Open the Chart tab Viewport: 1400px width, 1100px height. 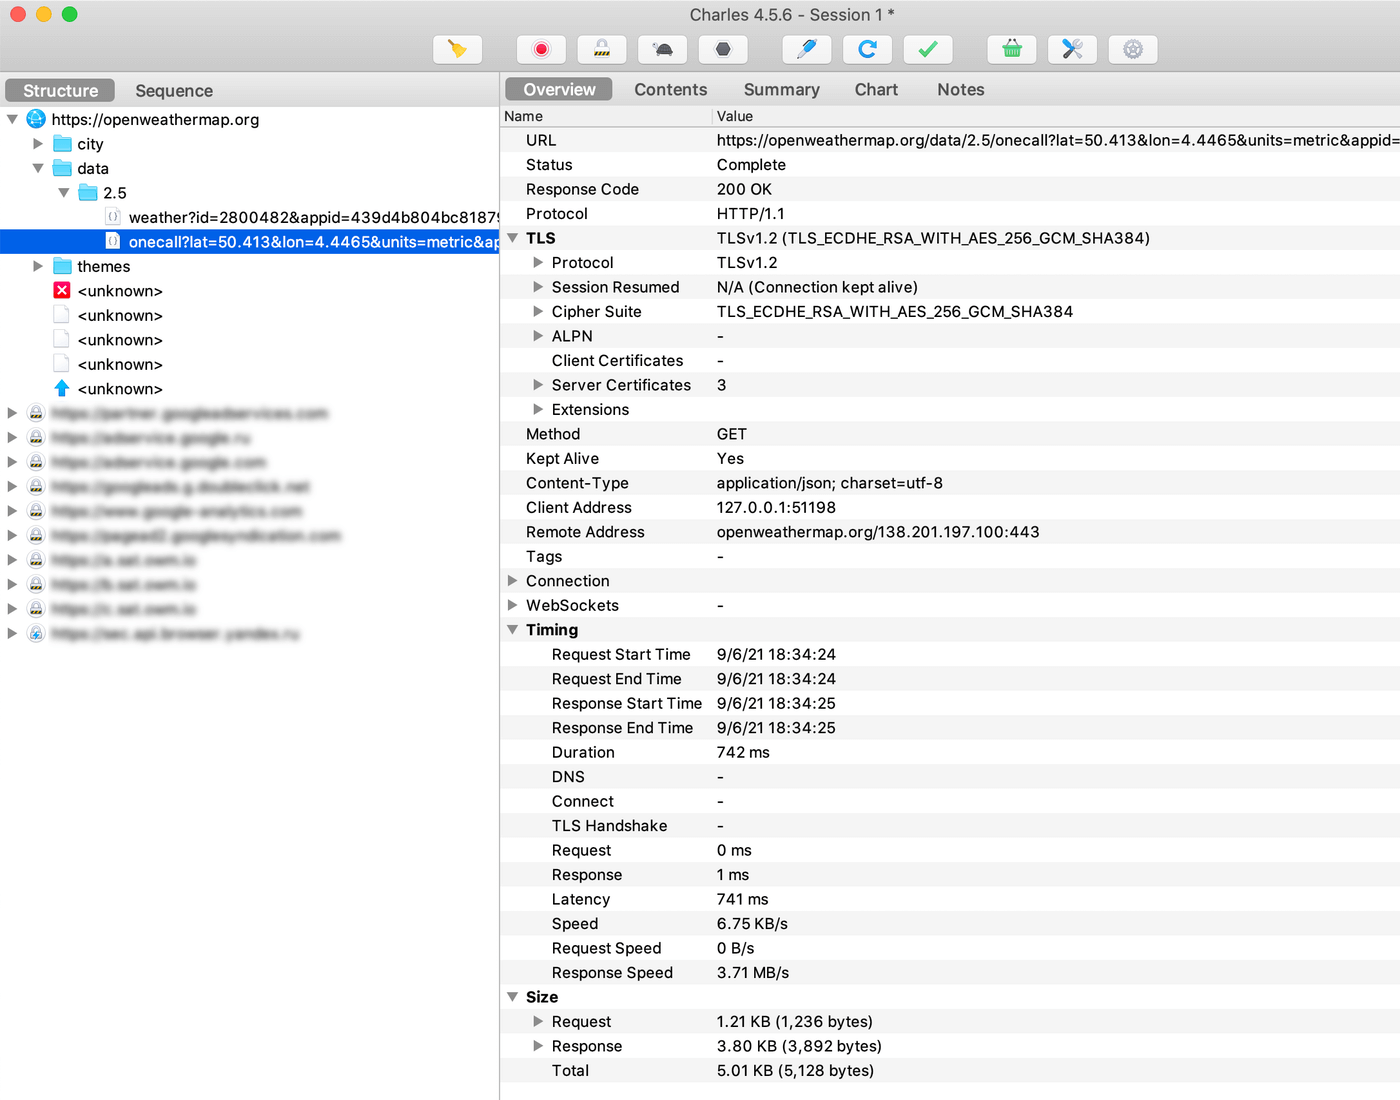pos(876,89)
